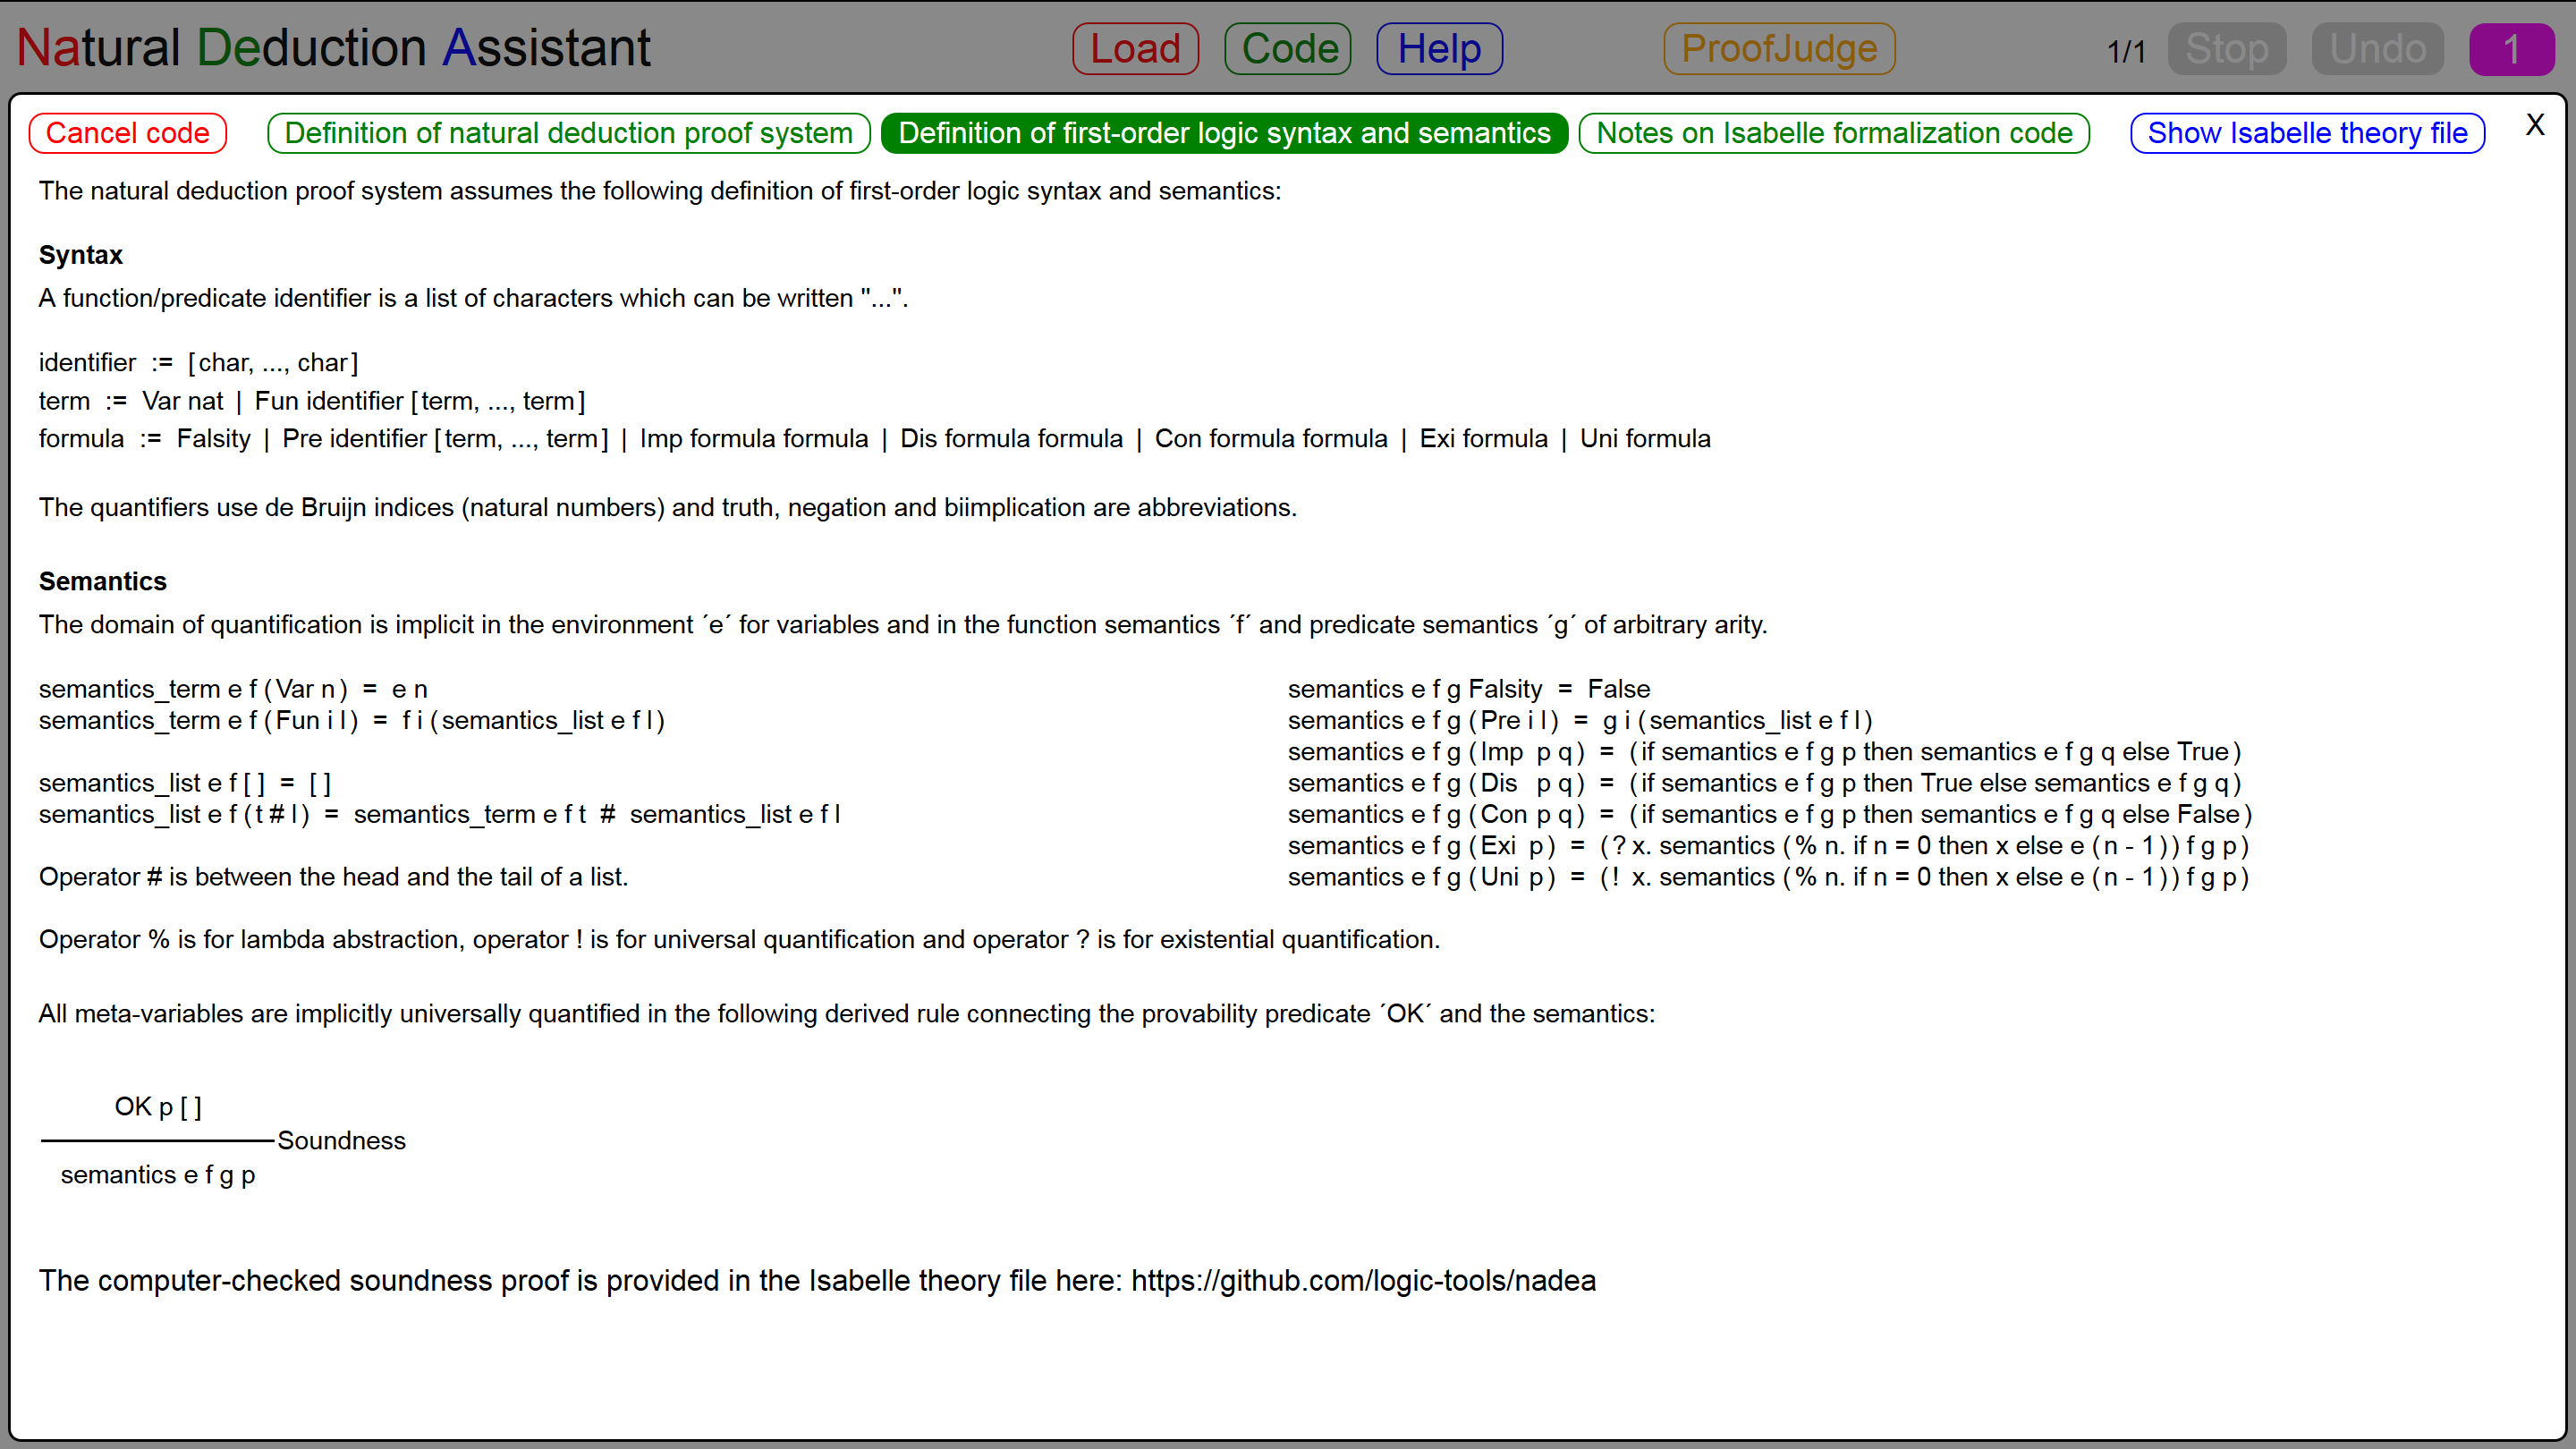
Task: Click the greyed Stop button
Action: click(2227, 49)
